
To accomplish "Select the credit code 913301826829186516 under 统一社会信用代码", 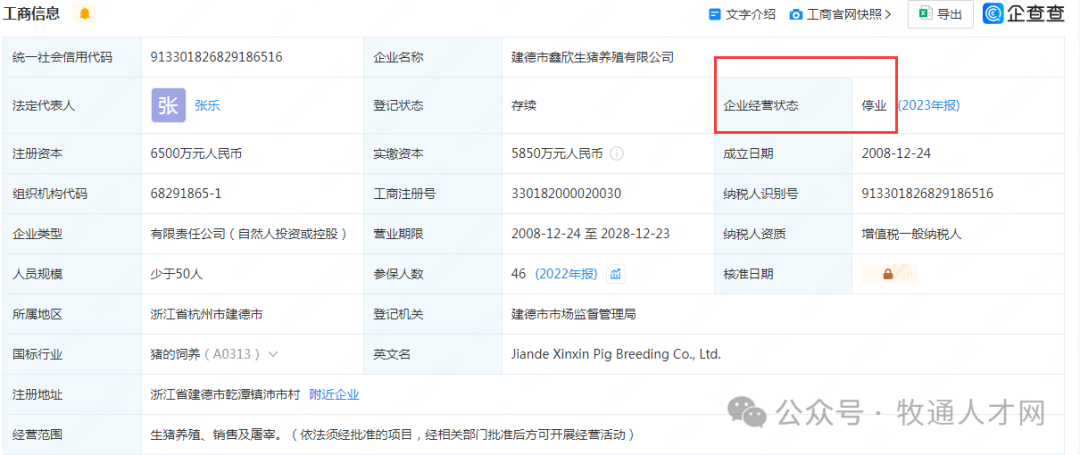I will 216,58.
